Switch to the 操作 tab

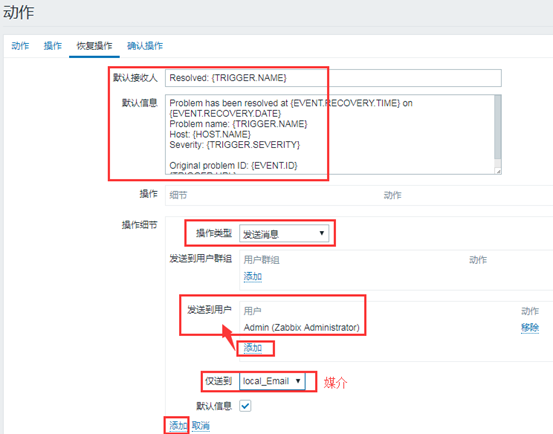[x=53, y=46]
